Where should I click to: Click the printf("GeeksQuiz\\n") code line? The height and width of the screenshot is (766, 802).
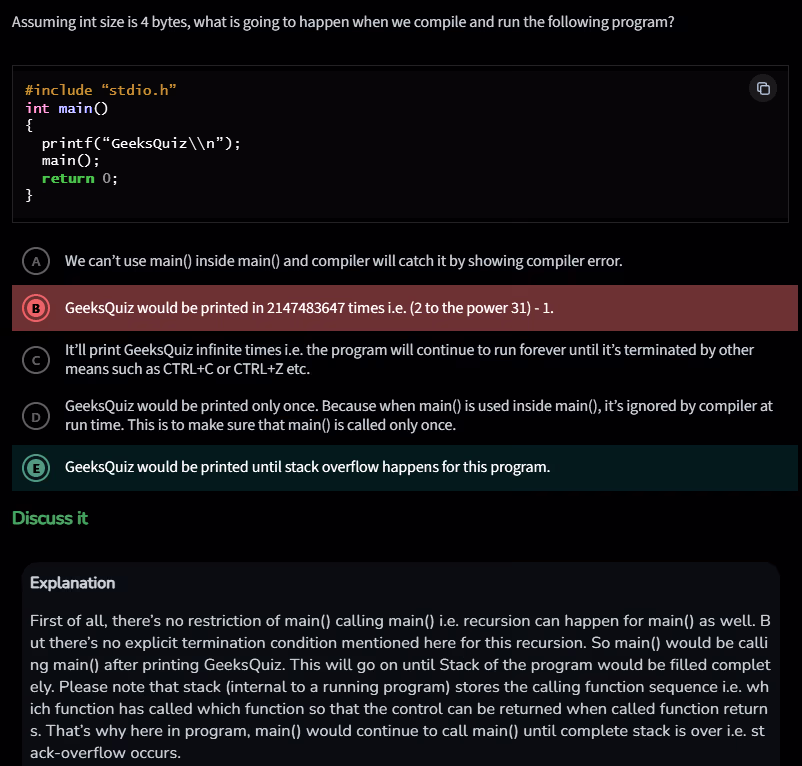click(141, 143)
